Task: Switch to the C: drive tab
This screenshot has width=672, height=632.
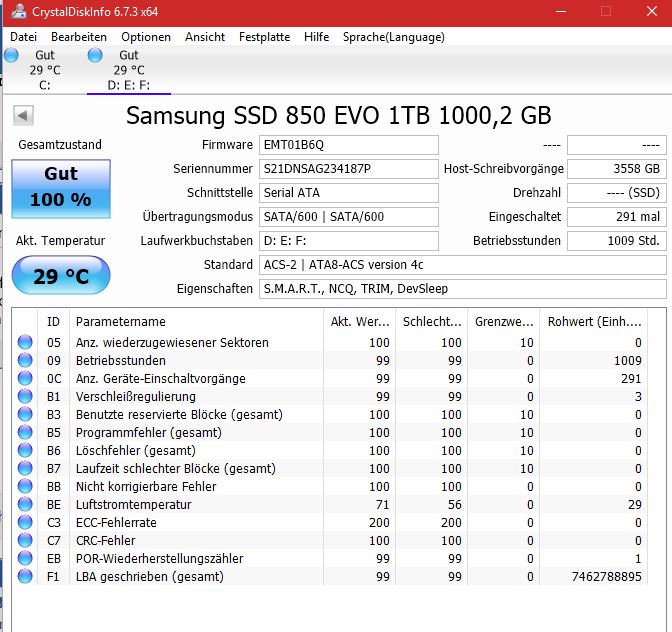Action: click(43, 70)
